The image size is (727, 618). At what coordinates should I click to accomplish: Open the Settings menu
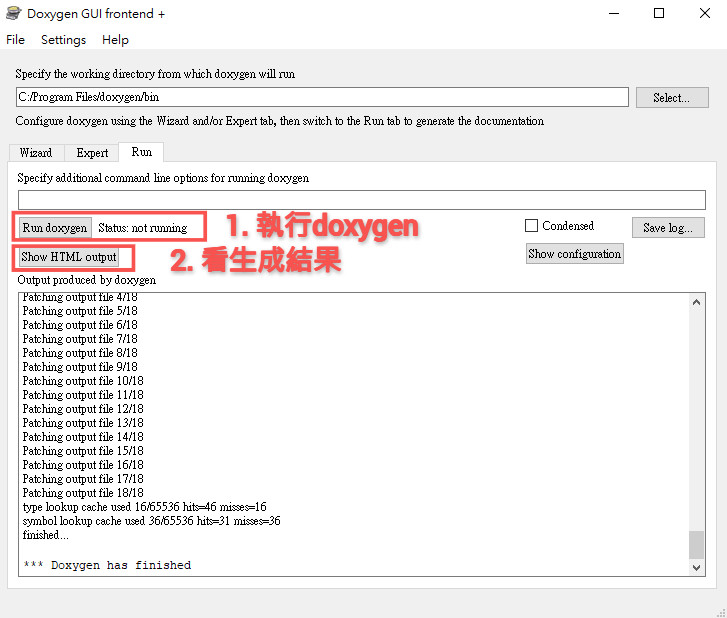[x=63, y=40]
